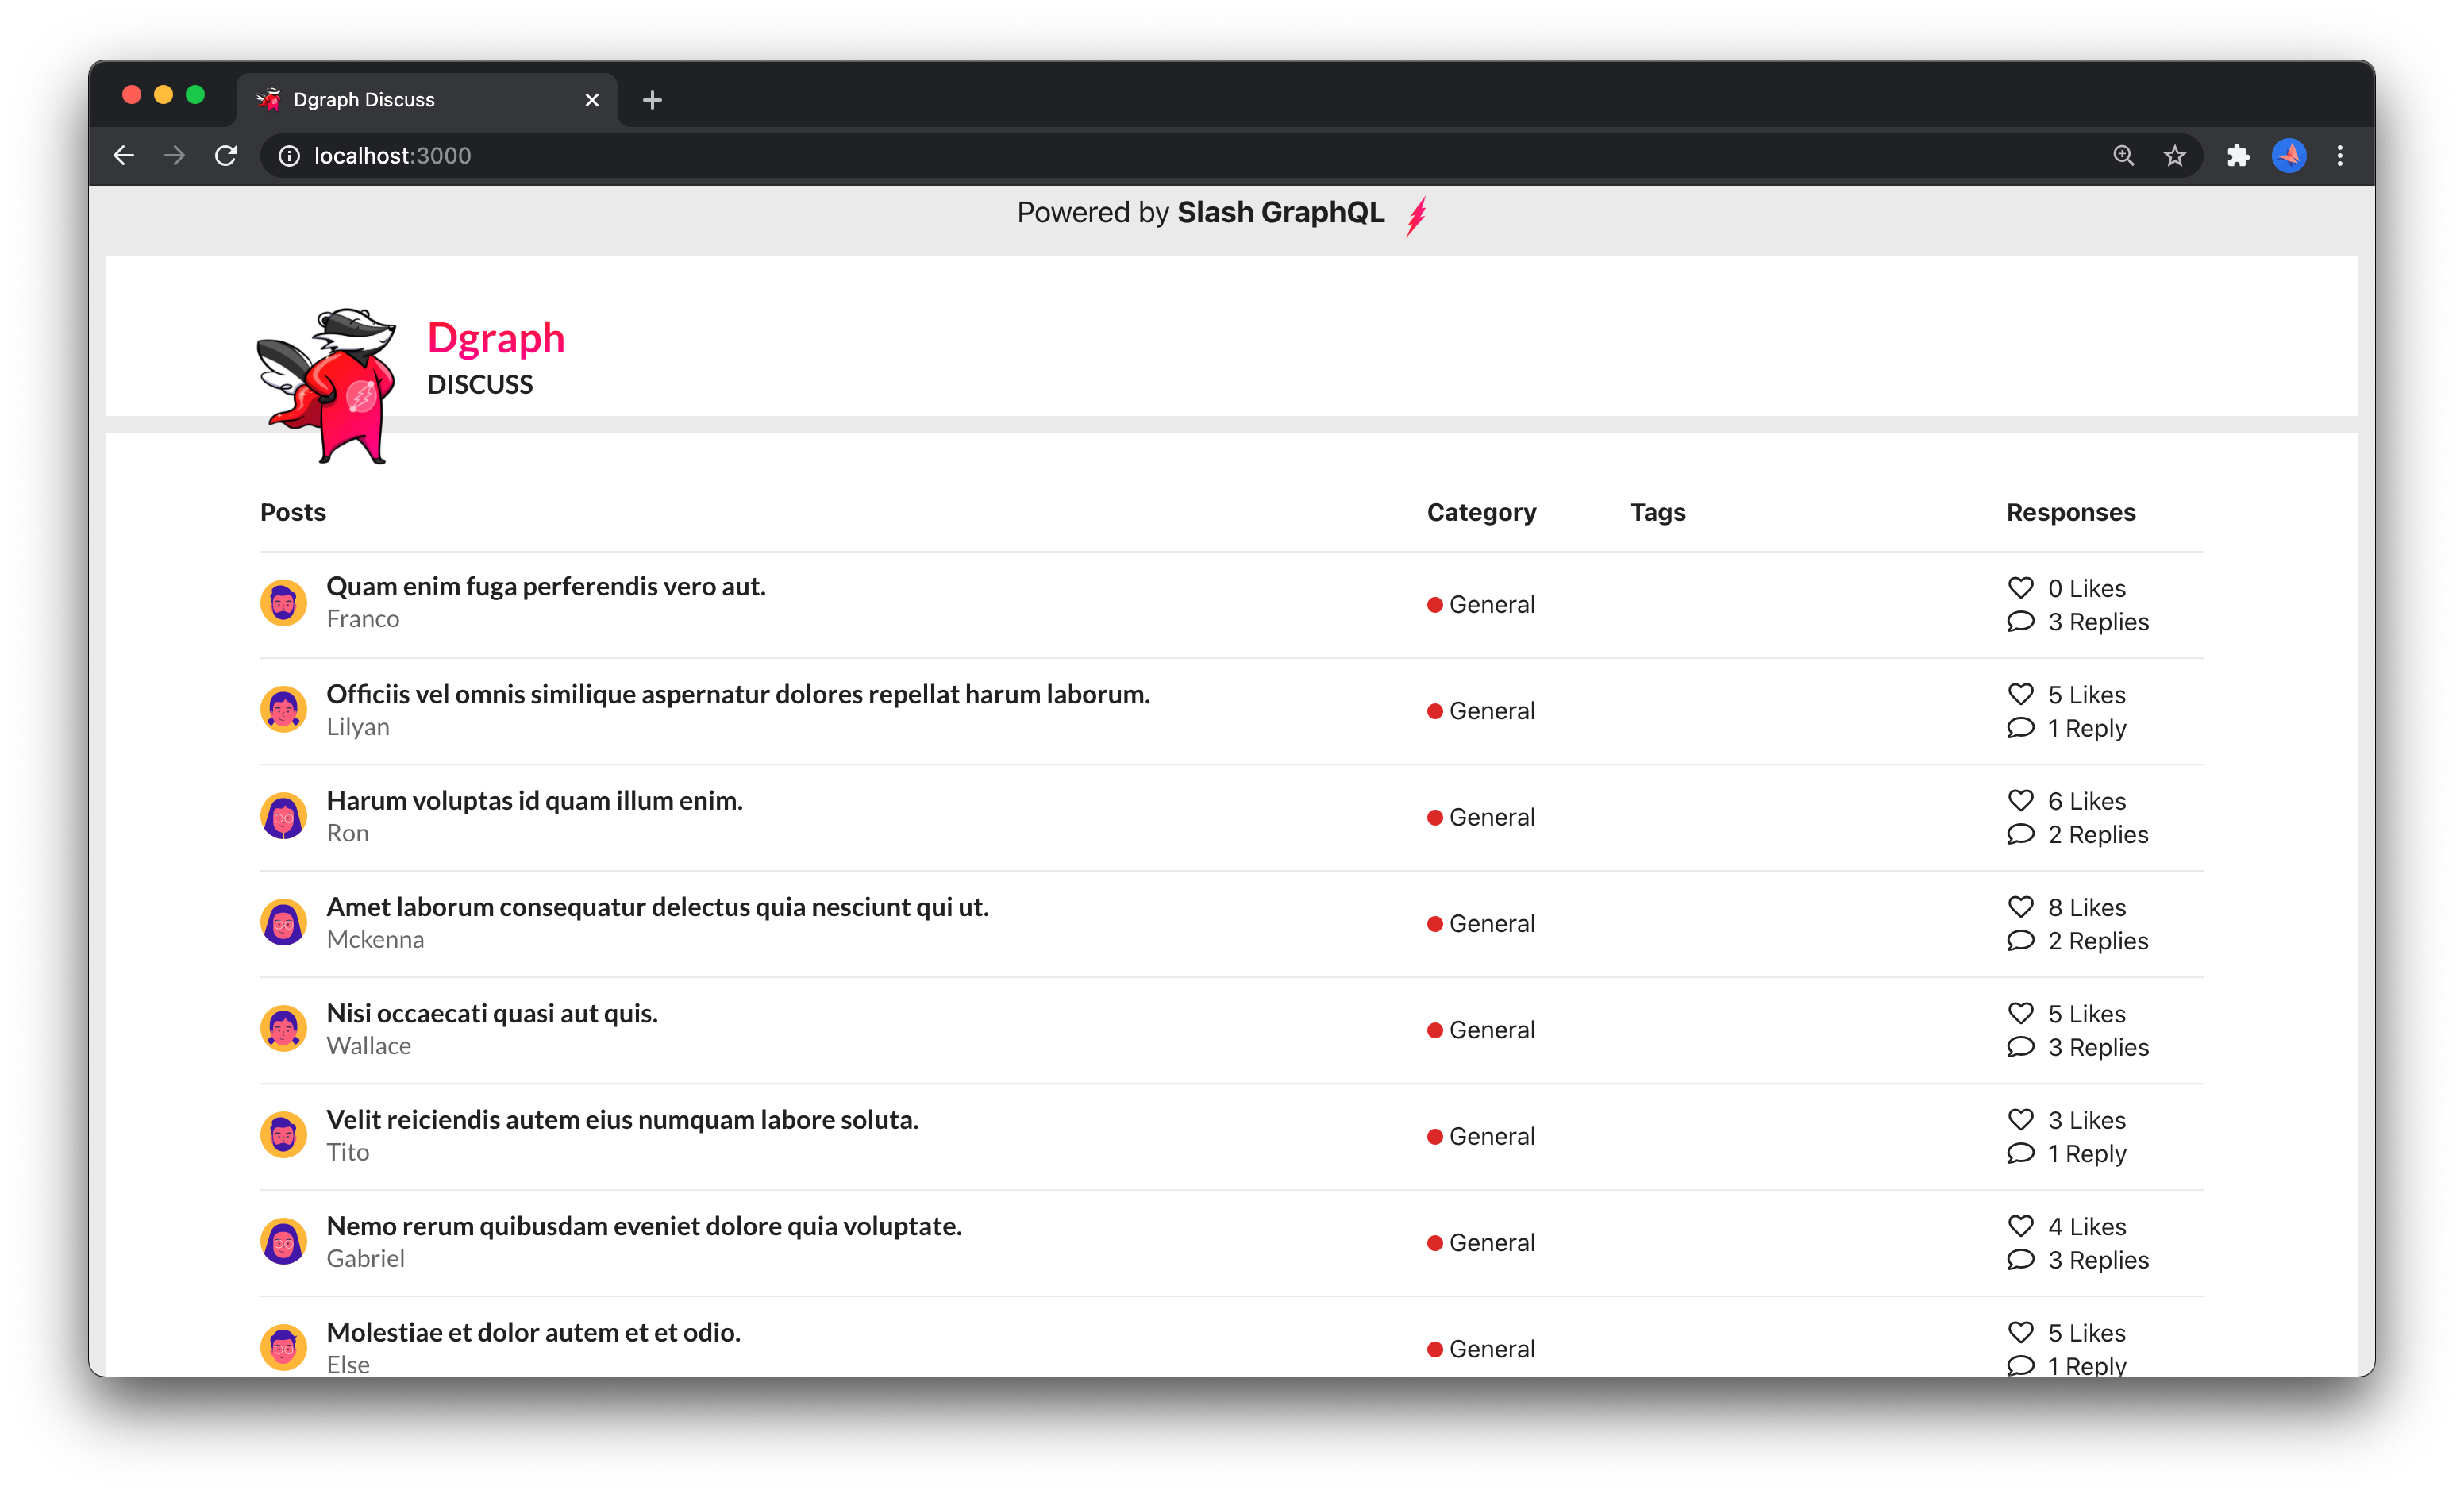Toggle the like heart on Wallace's post
Viewport: 2464px width, 1494px height.
[2021, 1013]
